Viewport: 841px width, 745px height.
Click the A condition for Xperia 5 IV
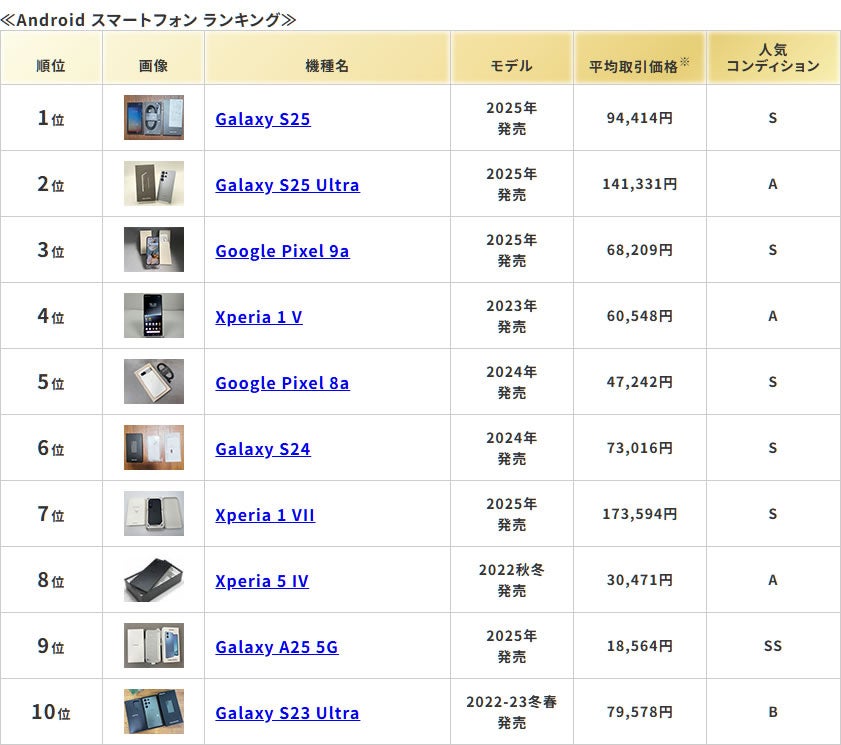(x=773, y=580)
